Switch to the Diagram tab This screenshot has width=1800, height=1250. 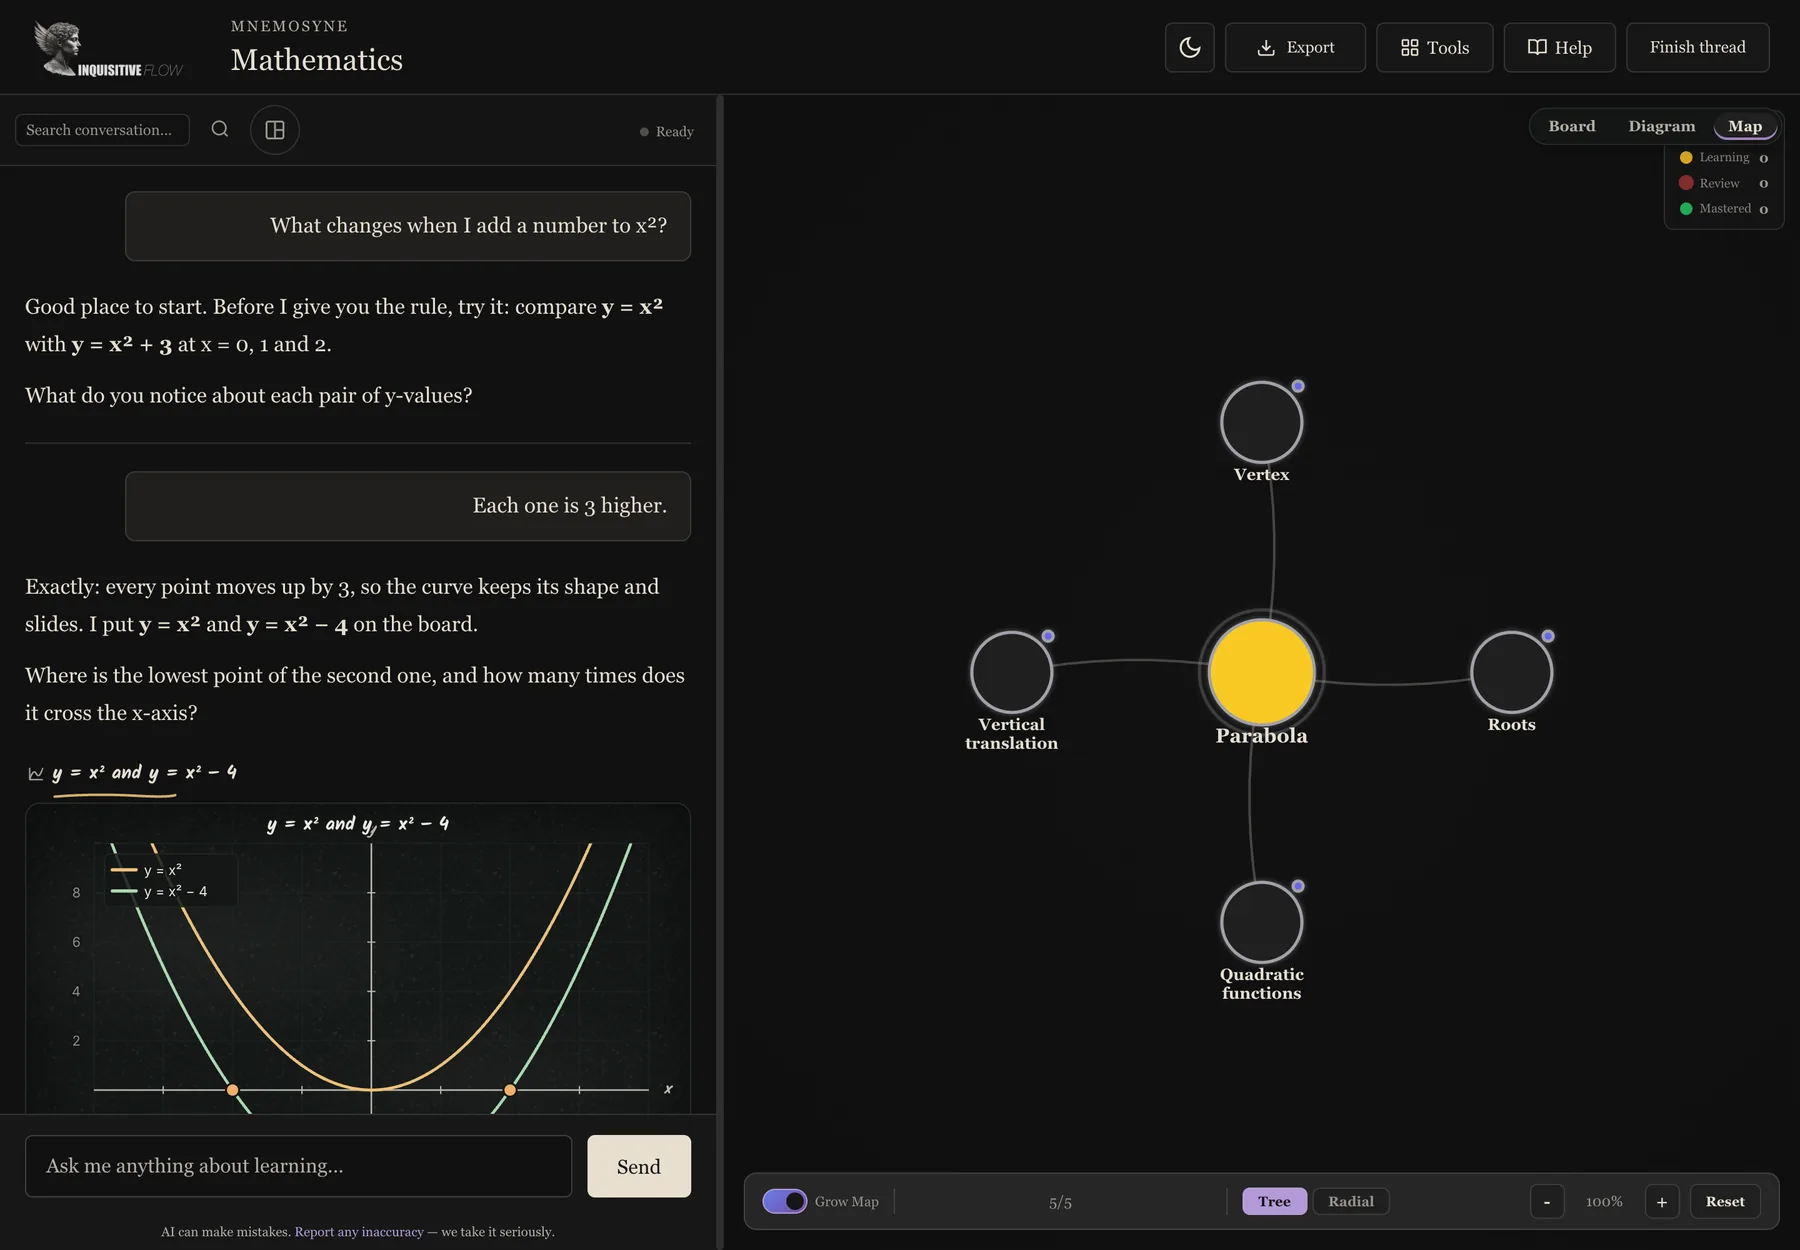pyautogui.click(x=1661, y=126)
